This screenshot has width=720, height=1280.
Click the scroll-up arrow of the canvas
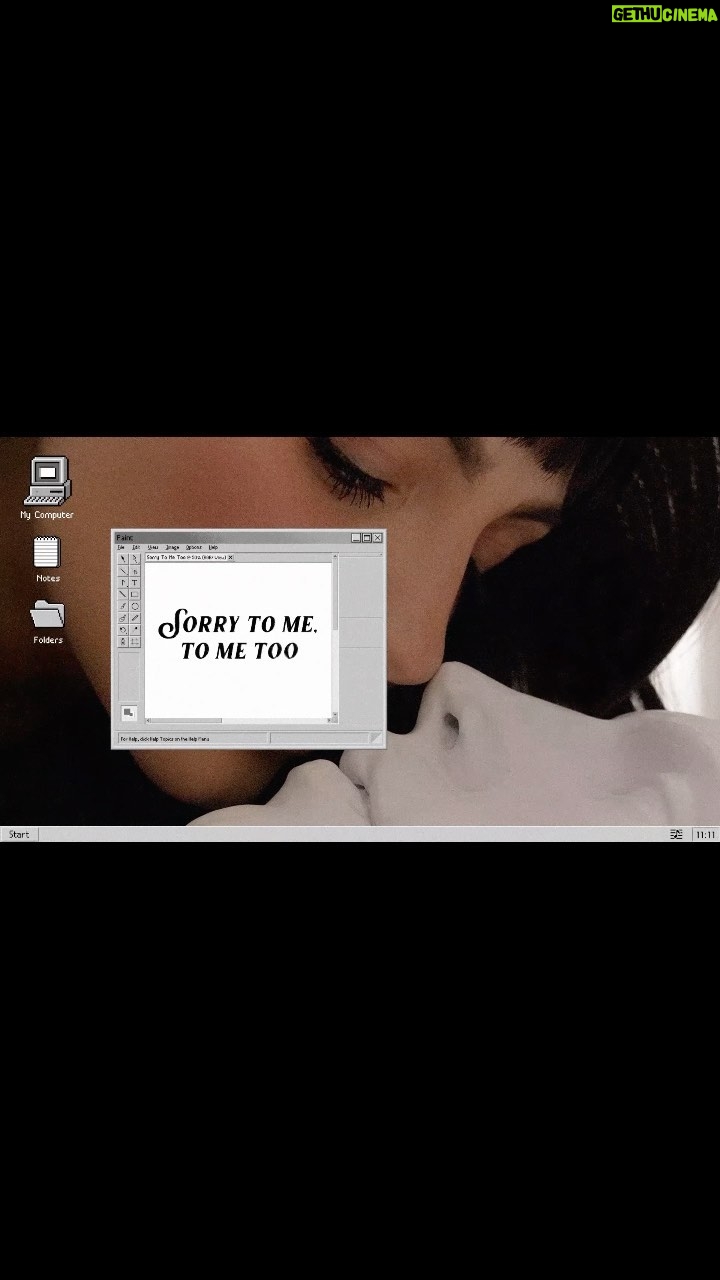[x=335, y=556]
